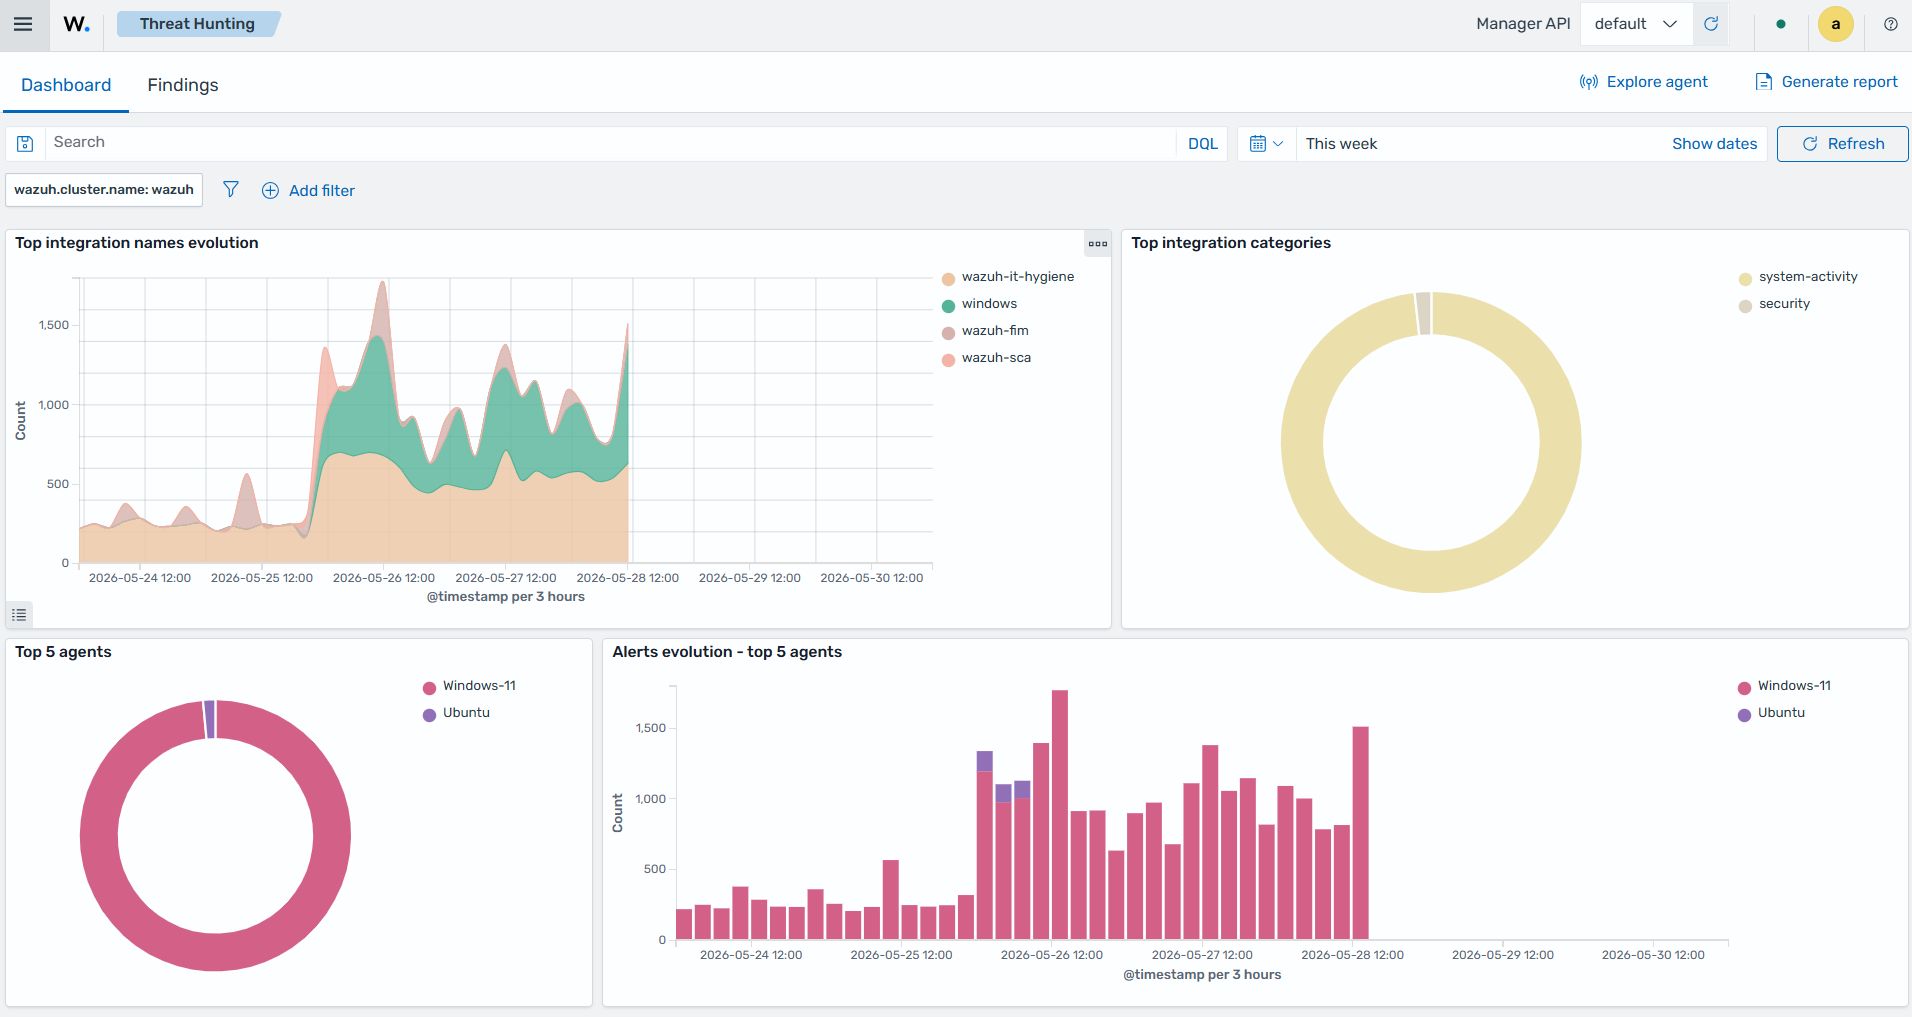Open the help question mark icon

click(x=1890, y=24)
